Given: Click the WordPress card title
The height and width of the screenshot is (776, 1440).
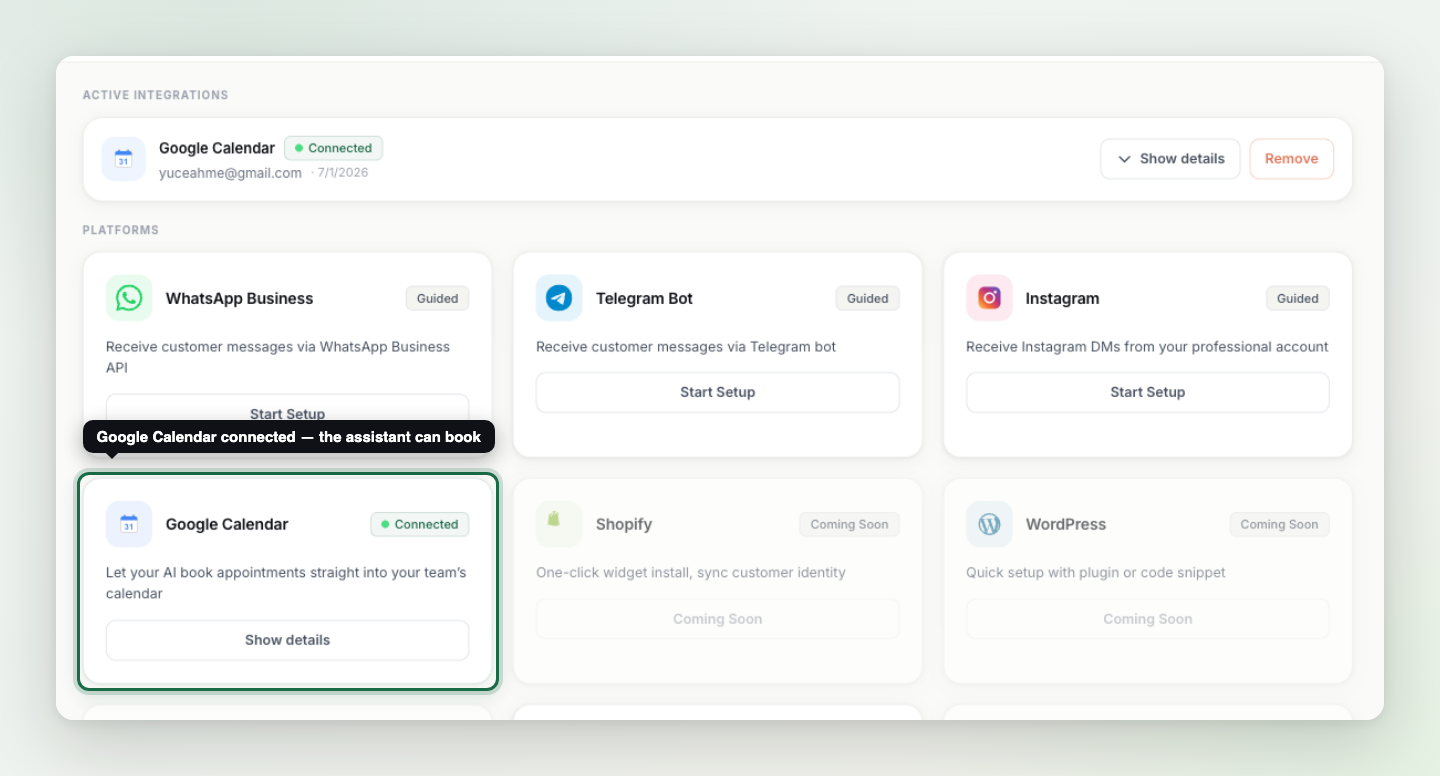Looking at the screenshot, I should click(1066, 524).
